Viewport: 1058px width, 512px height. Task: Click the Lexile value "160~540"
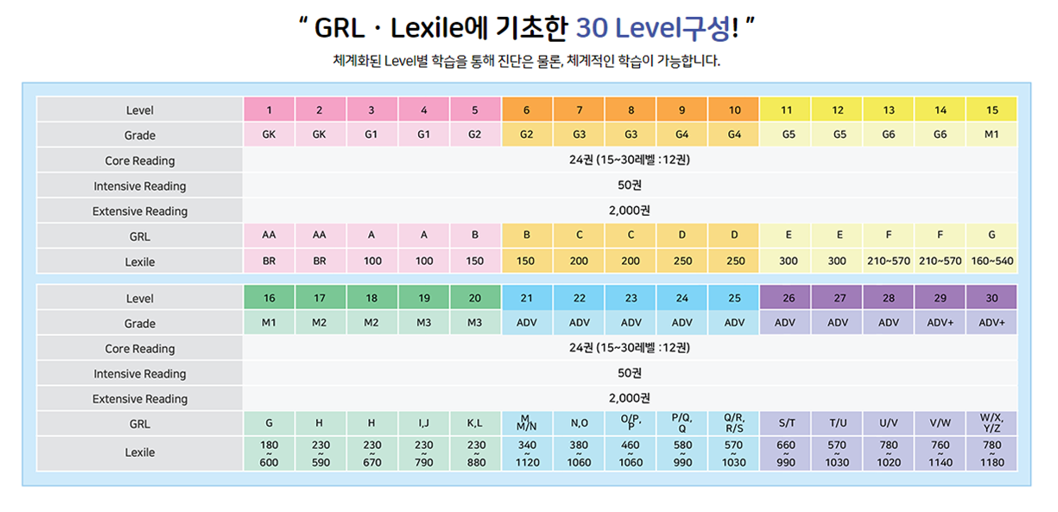[x=992, y=260]
